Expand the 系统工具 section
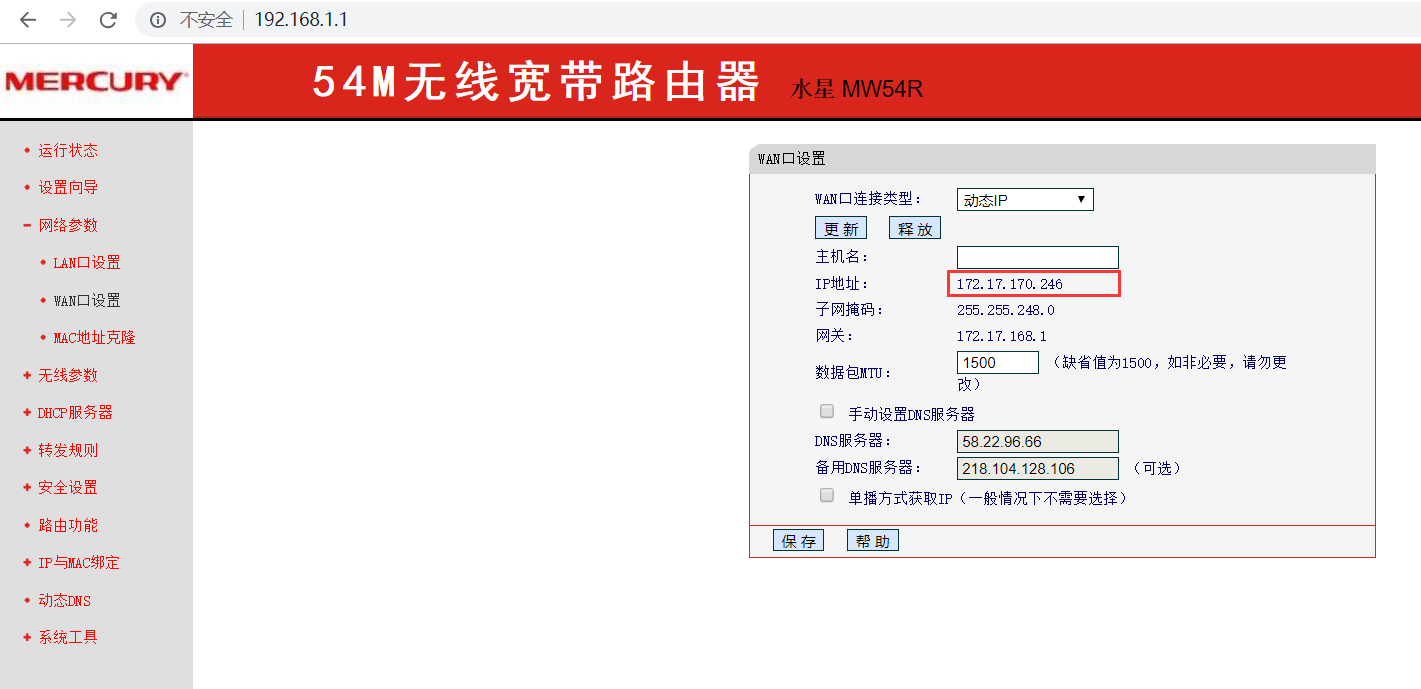The height and width of the screenshot is (689, 1421). (x=68, y=638)
